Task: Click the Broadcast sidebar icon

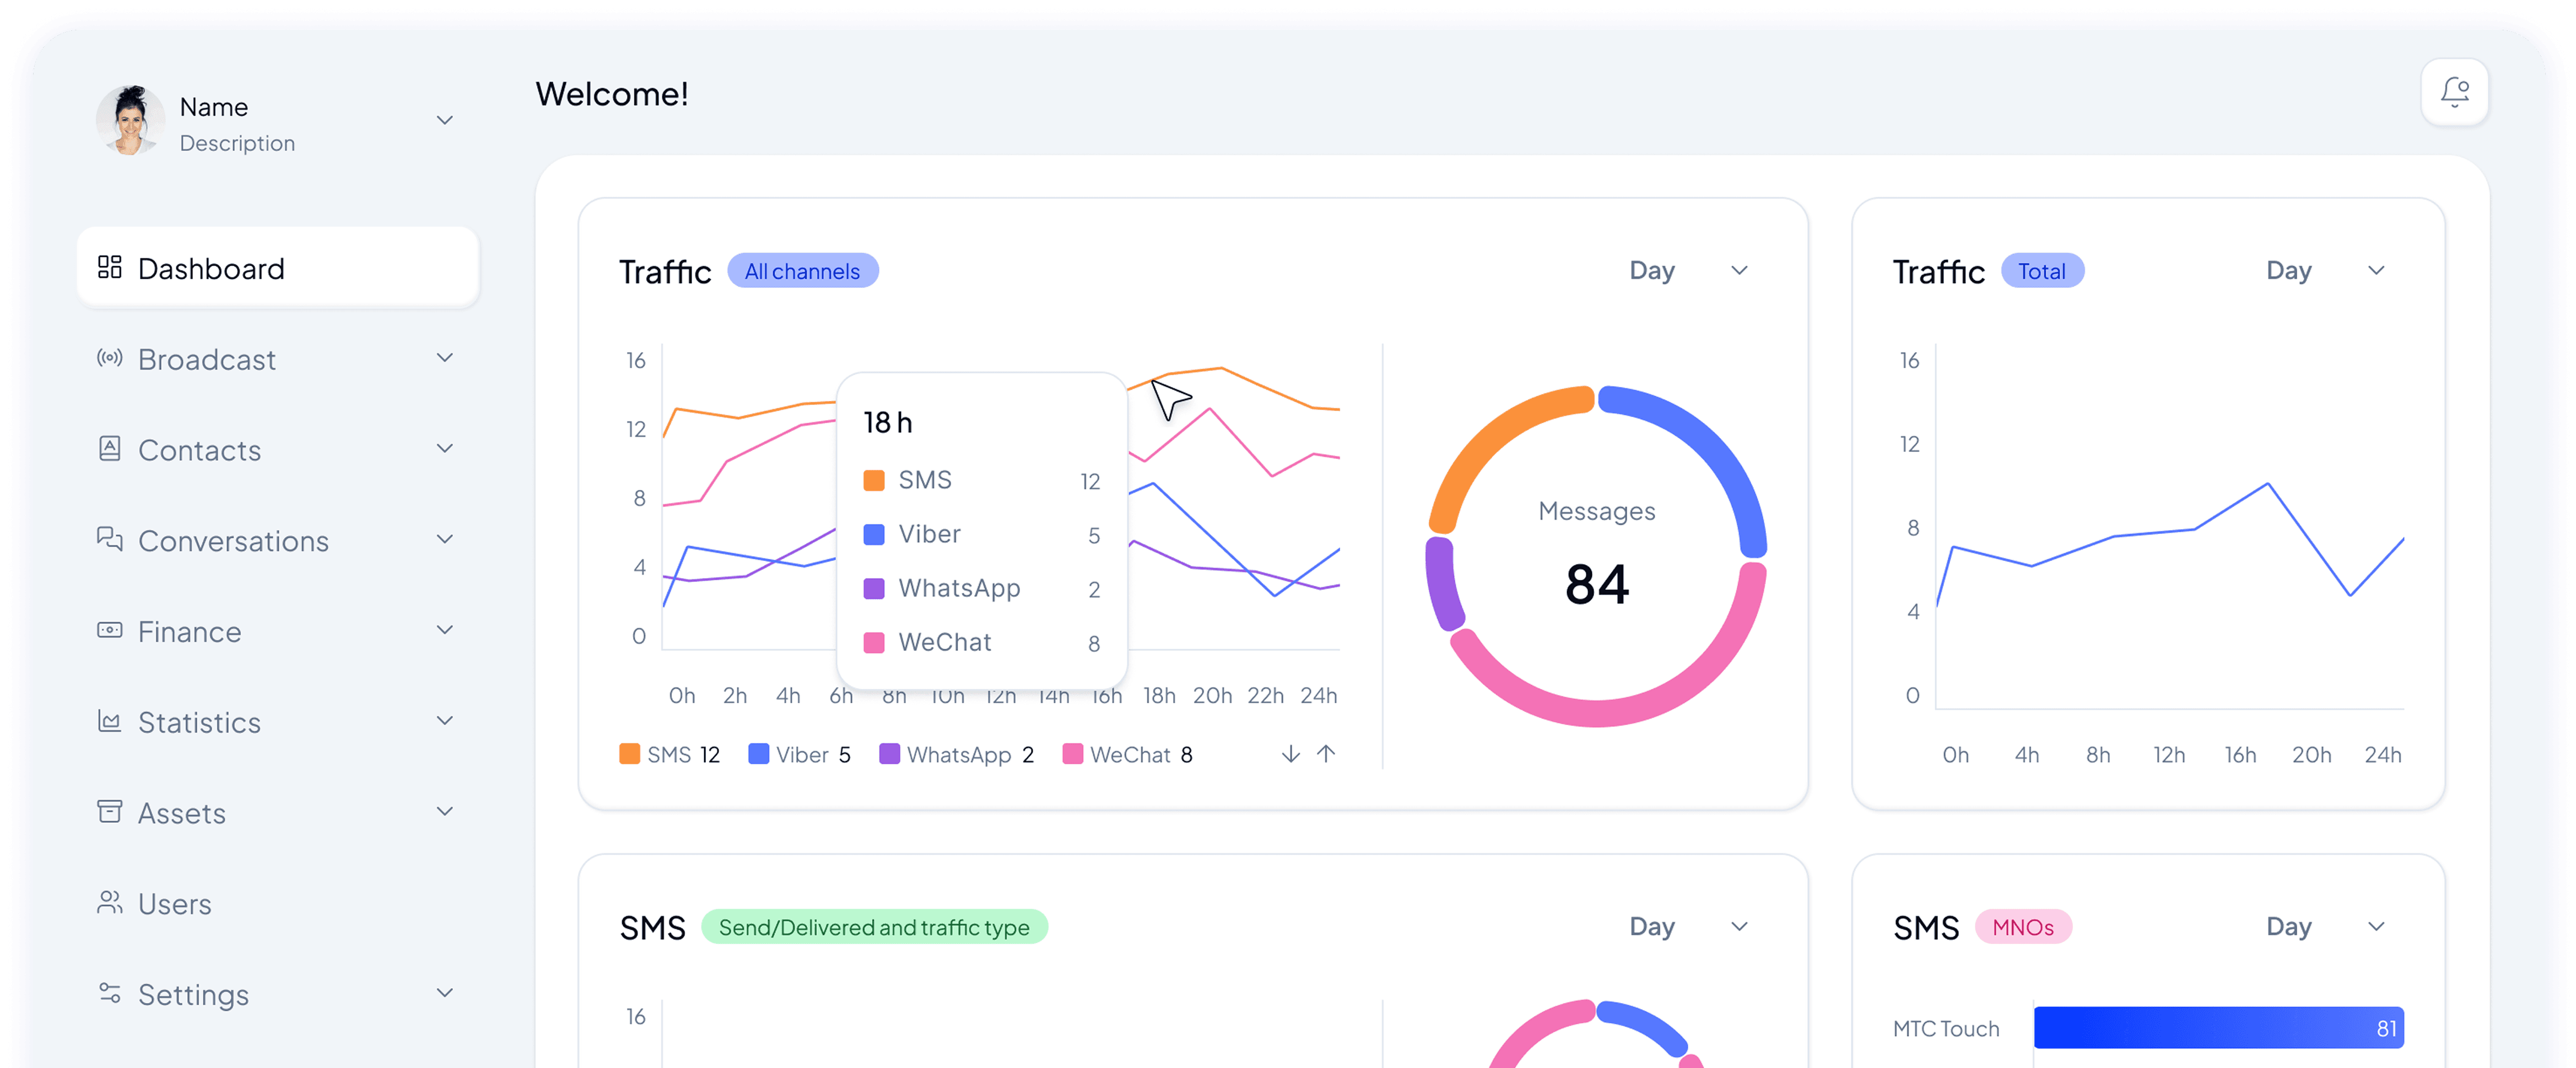Action: click(x=109, y=358)
